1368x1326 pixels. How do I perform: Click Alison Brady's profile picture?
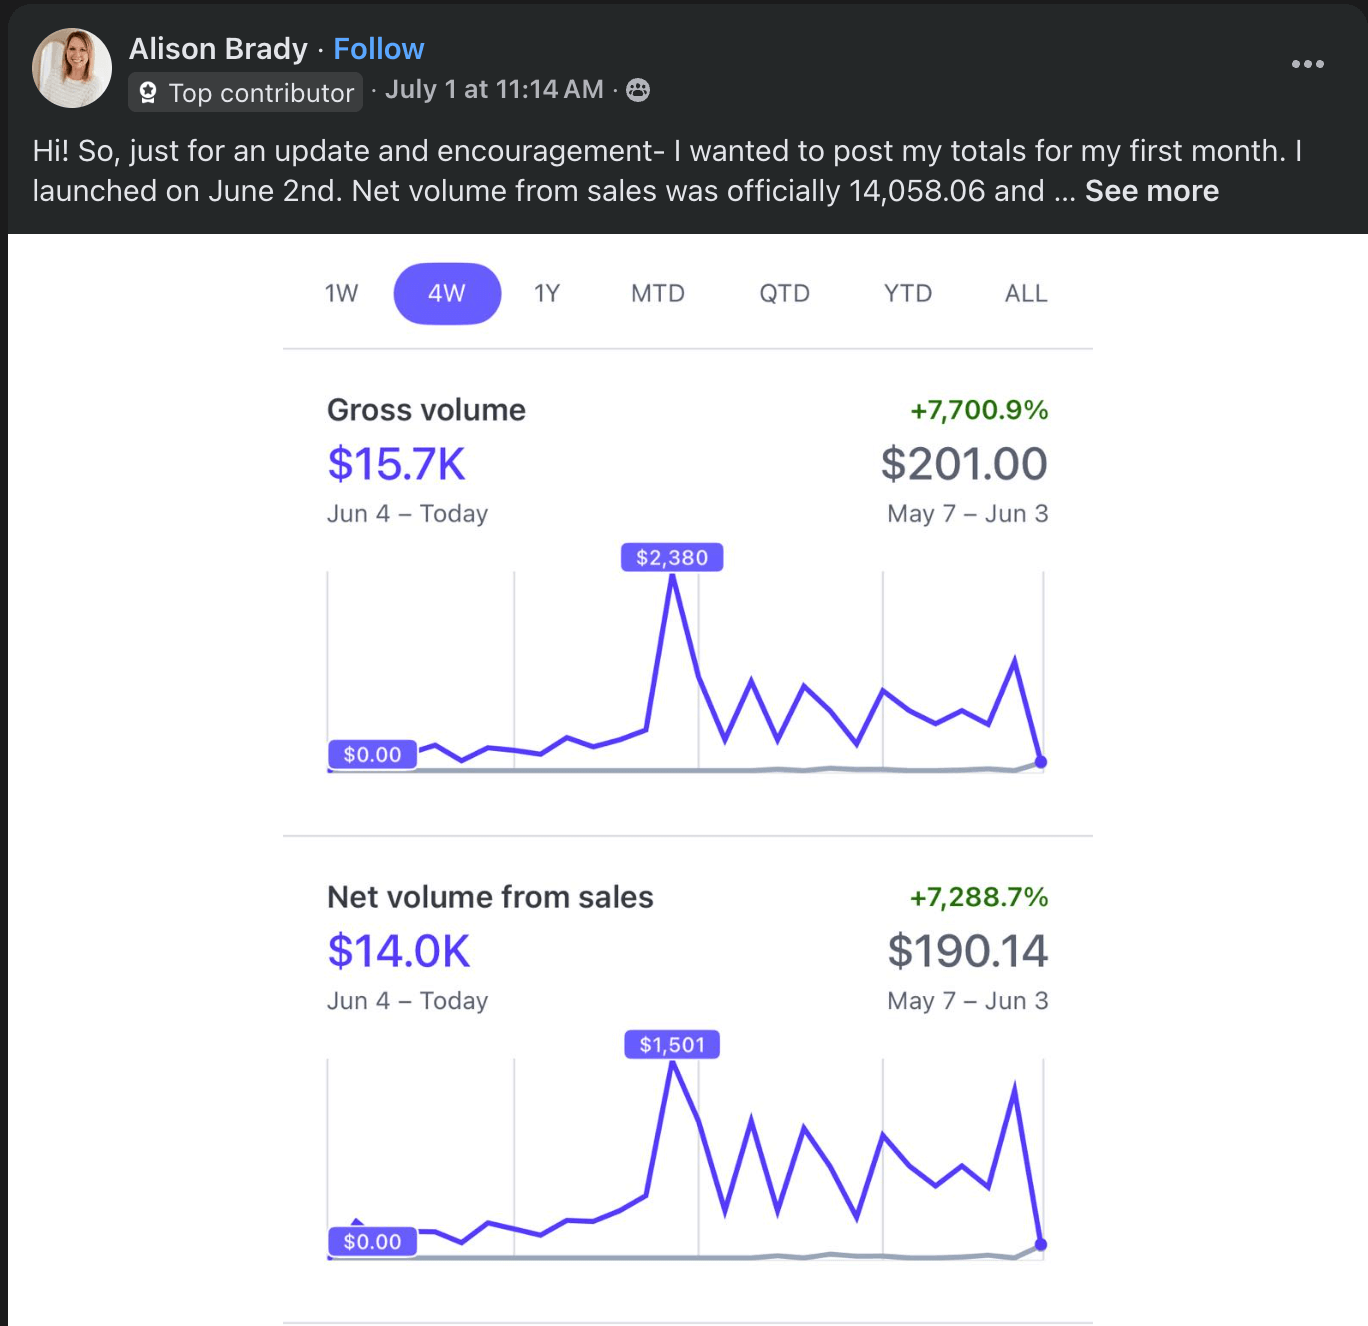pyautogui.click(x=72, y=68)
